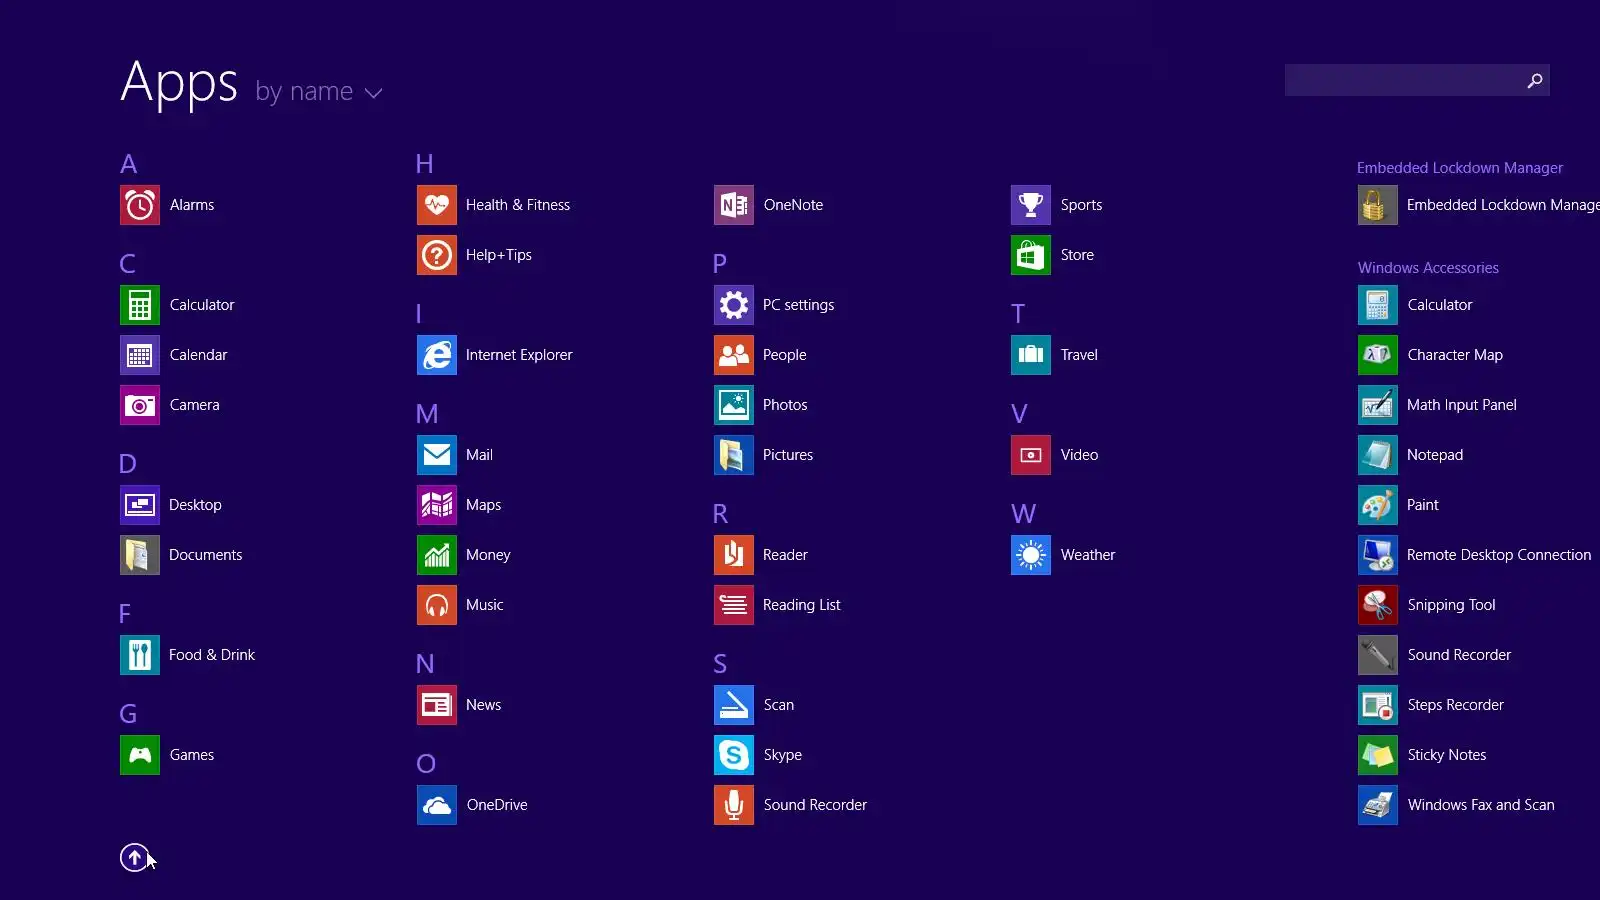
Task: Launch the Snipping Tool icon
Action: click(1378, 605)
